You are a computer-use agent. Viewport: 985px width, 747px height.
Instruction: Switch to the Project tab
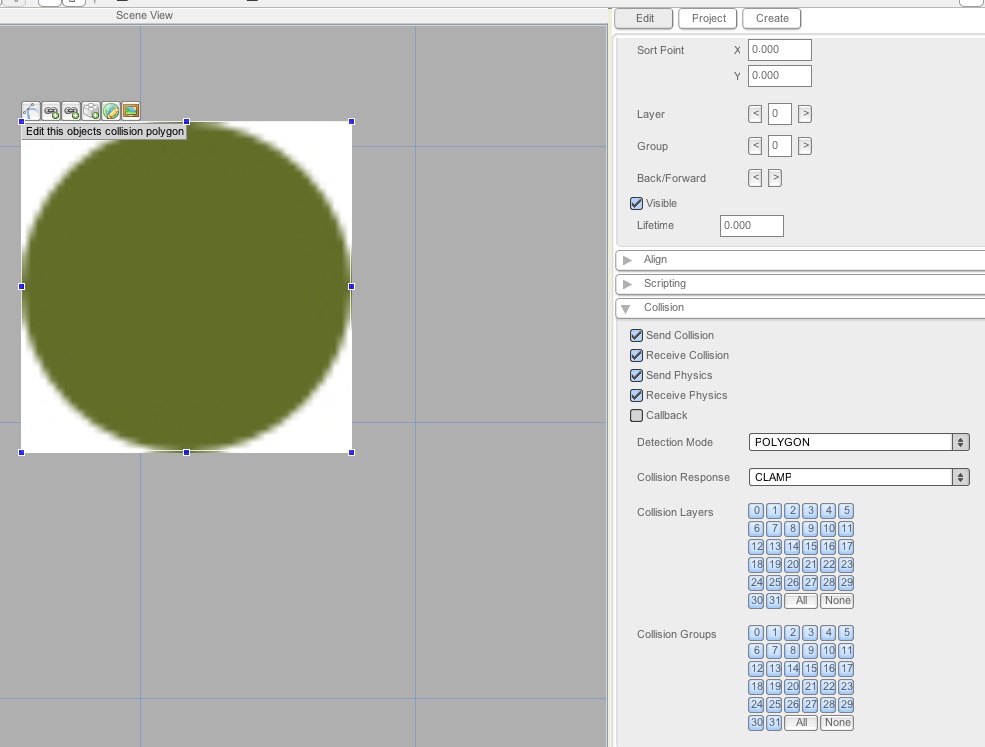[x=709, y=18]
